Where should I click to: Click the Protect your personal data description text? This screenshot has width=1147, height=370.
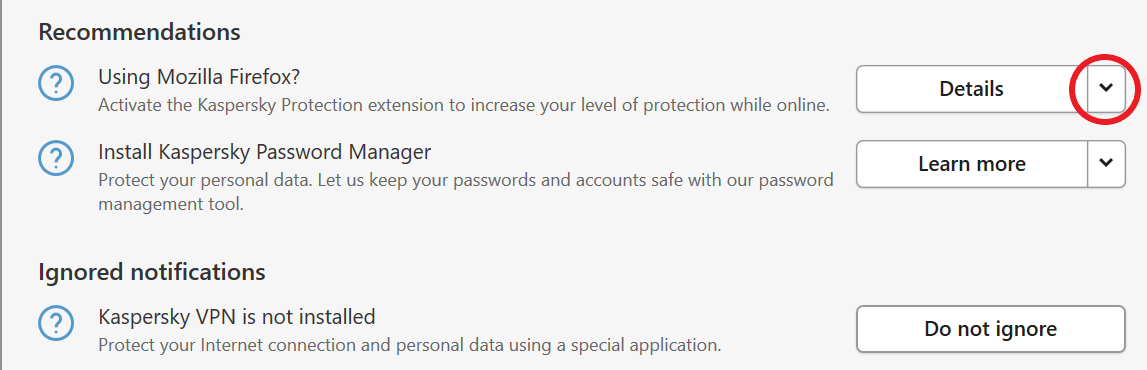click(x=466, y=192)
